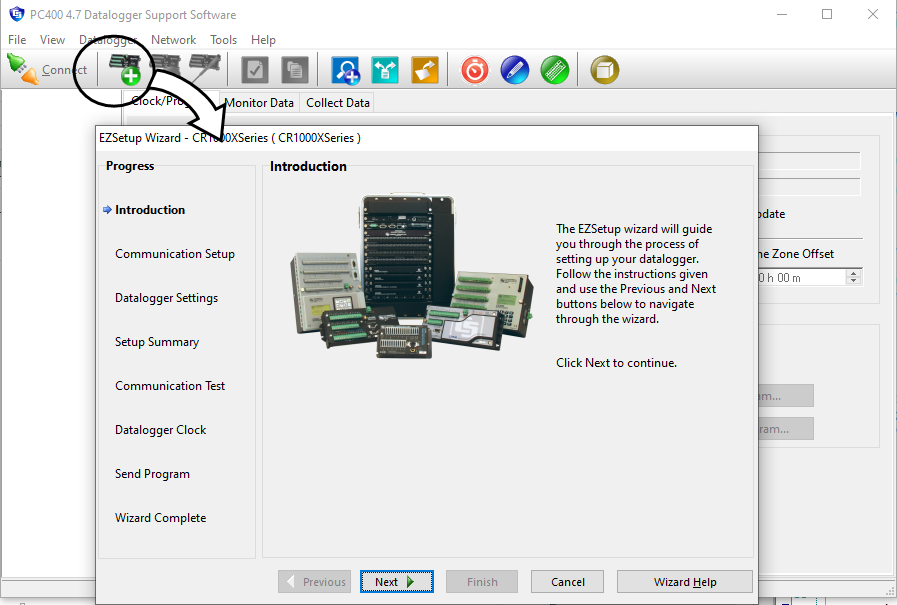
Task: Click the gold cube toolbar icon
Action: [x=604, y=70]
